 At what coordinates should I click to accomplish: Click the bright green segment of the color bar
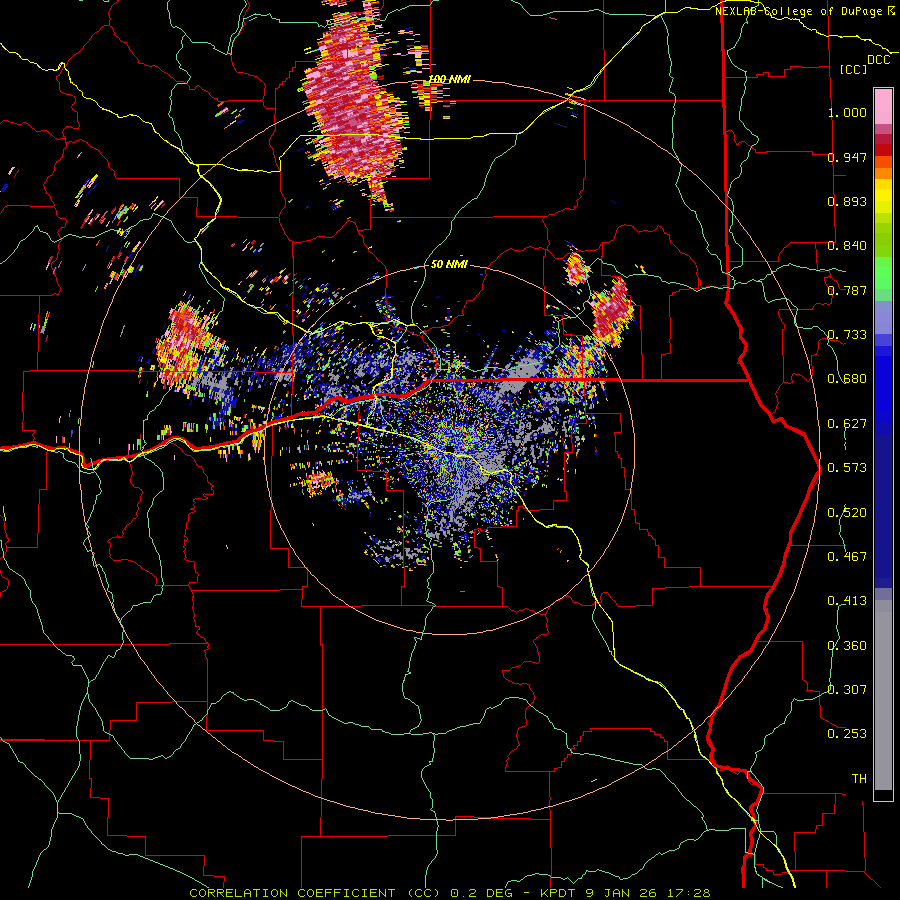tap(883, 273)
